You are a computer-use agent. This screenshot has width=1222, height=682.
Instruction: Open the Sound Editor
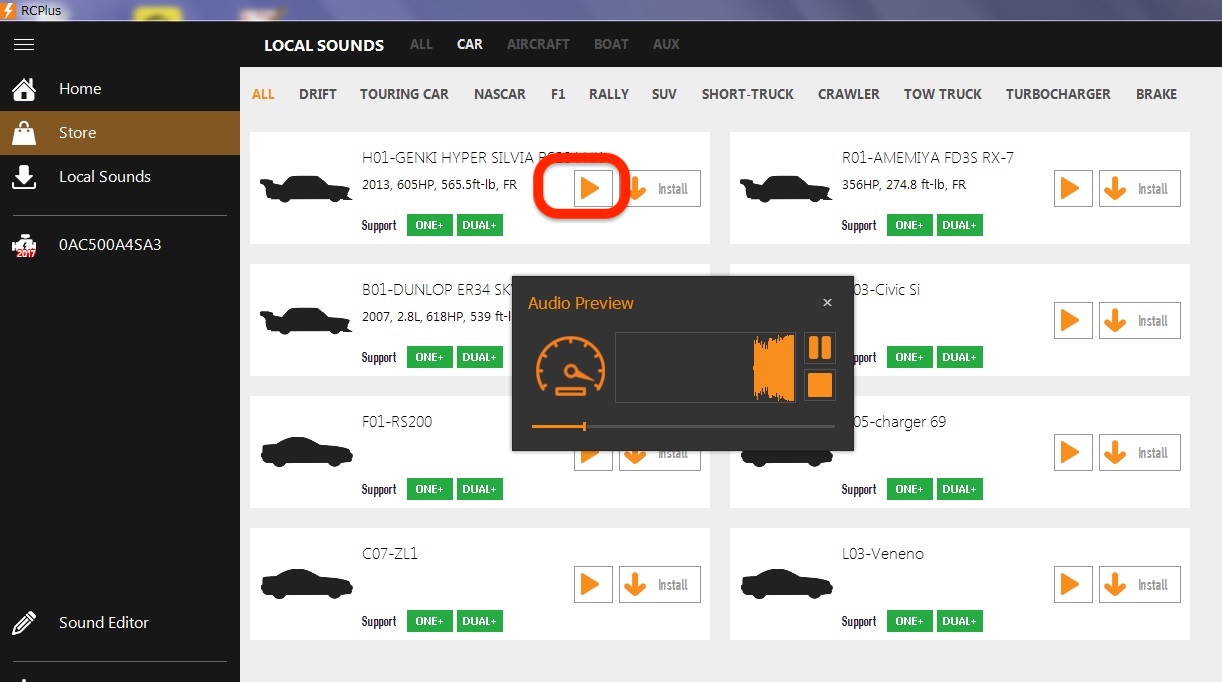(x=103, y=623)
